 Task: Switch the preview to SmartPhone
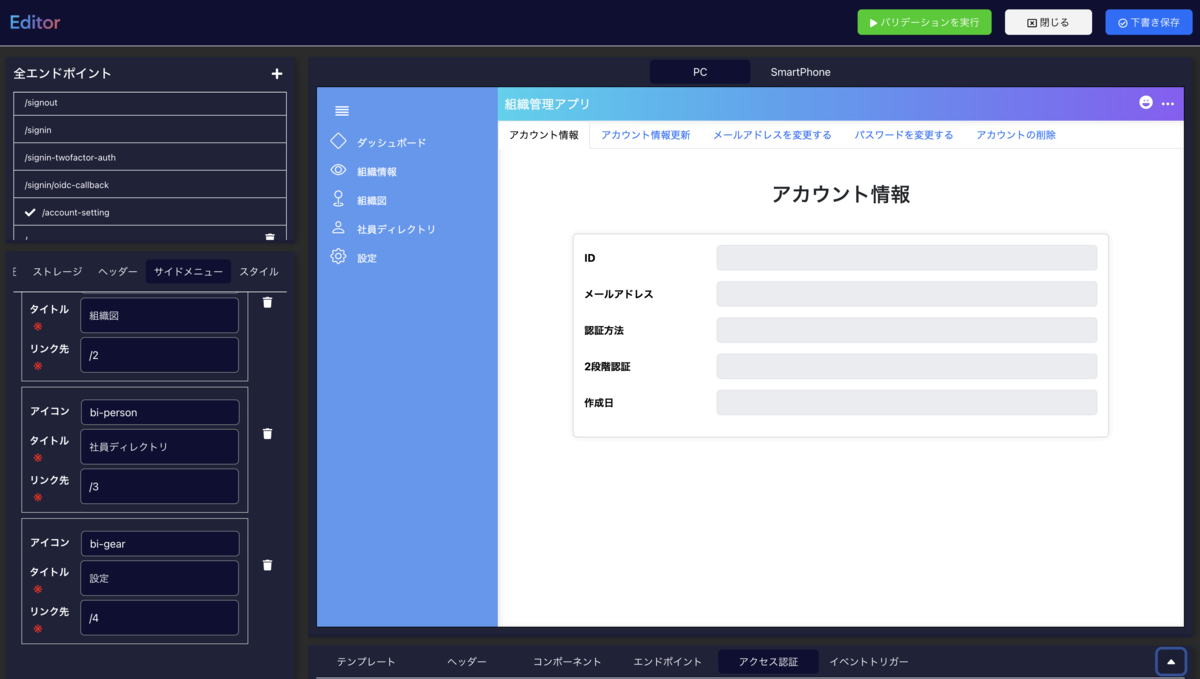pos(800,72)
